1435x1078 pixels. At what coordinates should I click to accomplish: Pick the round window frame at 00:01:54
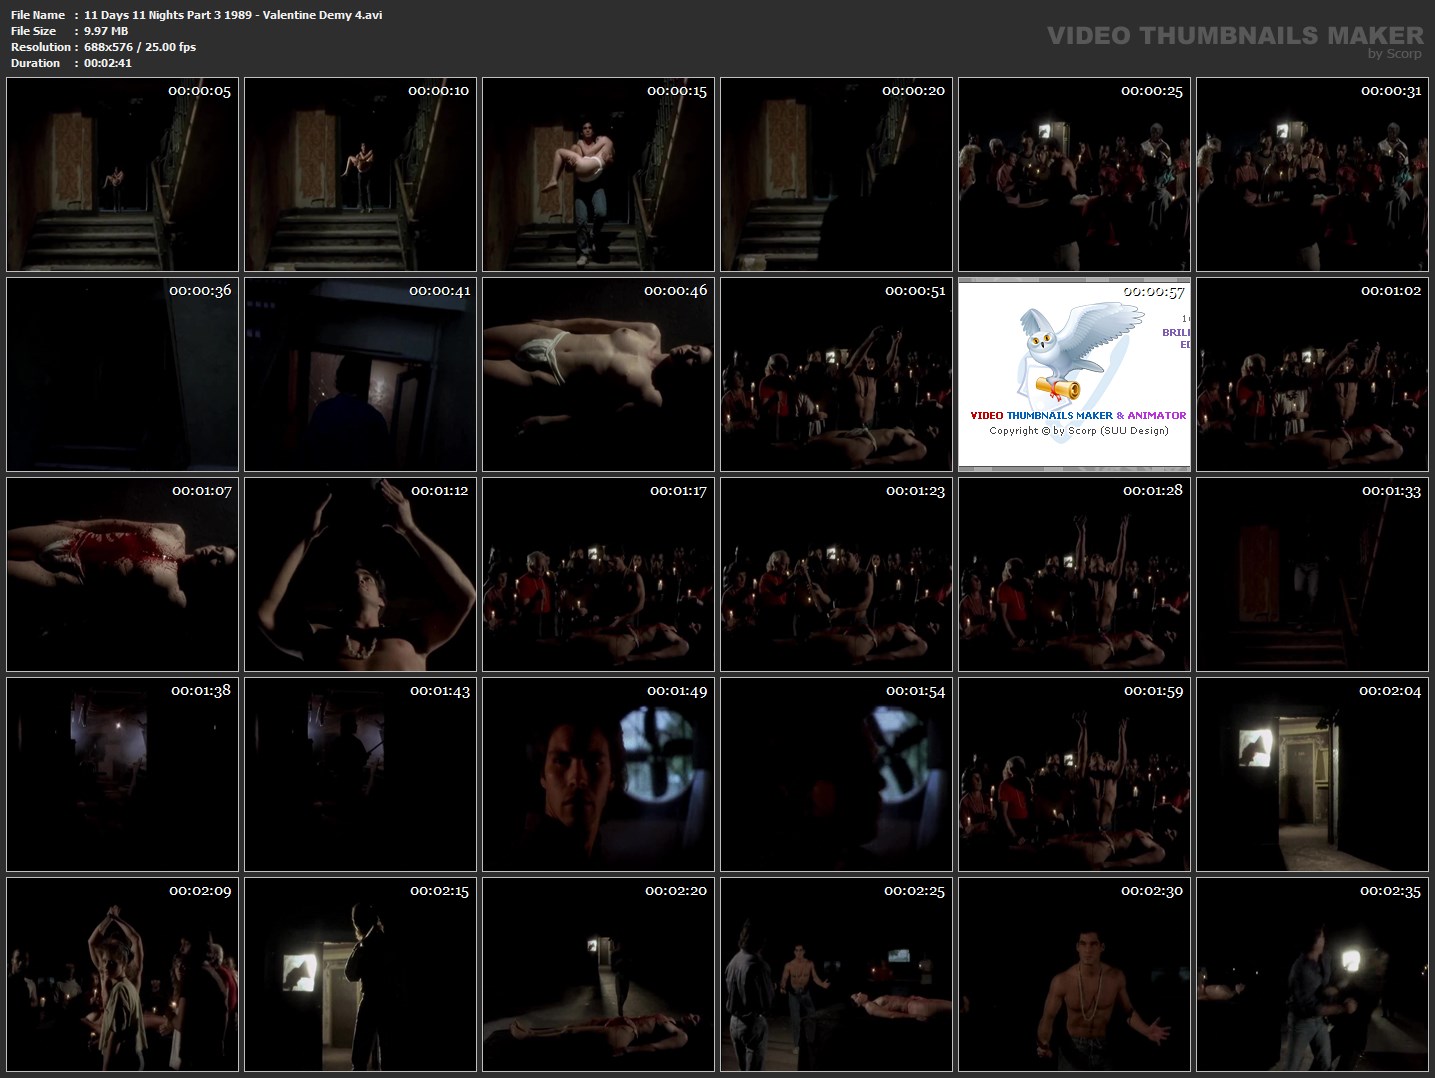pos(836,774)
